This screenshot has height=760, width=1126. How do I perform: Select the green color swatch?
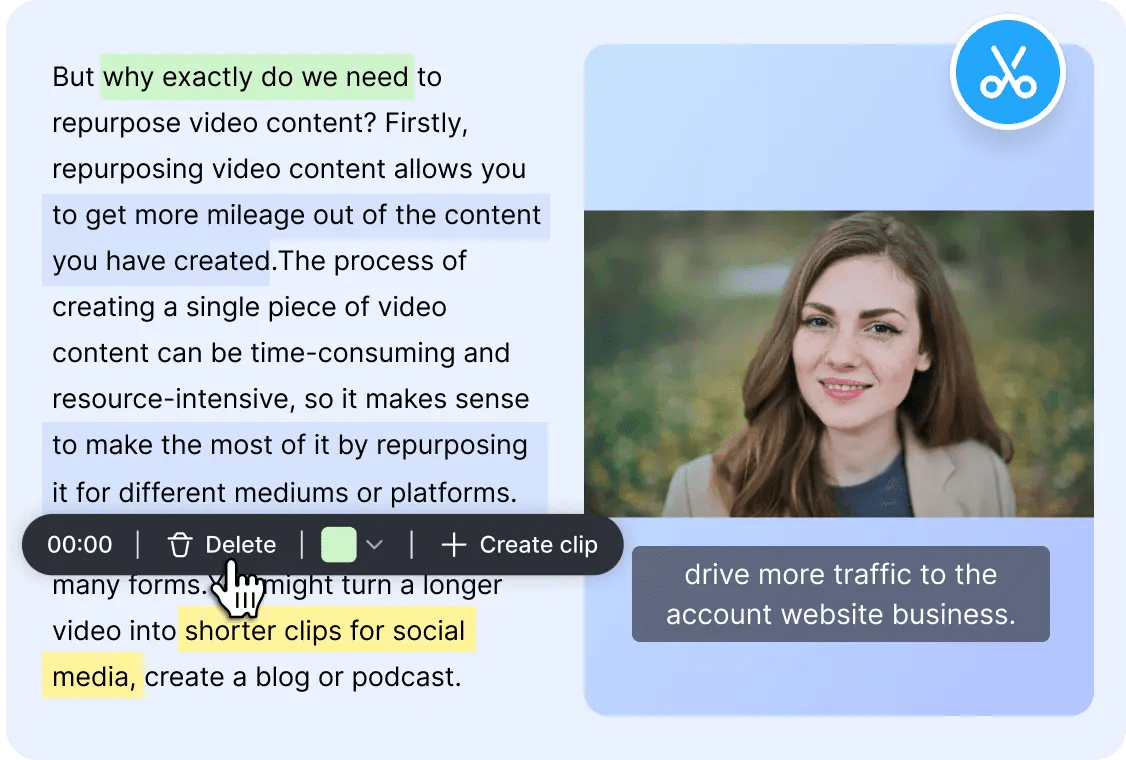tap(340, 545)
